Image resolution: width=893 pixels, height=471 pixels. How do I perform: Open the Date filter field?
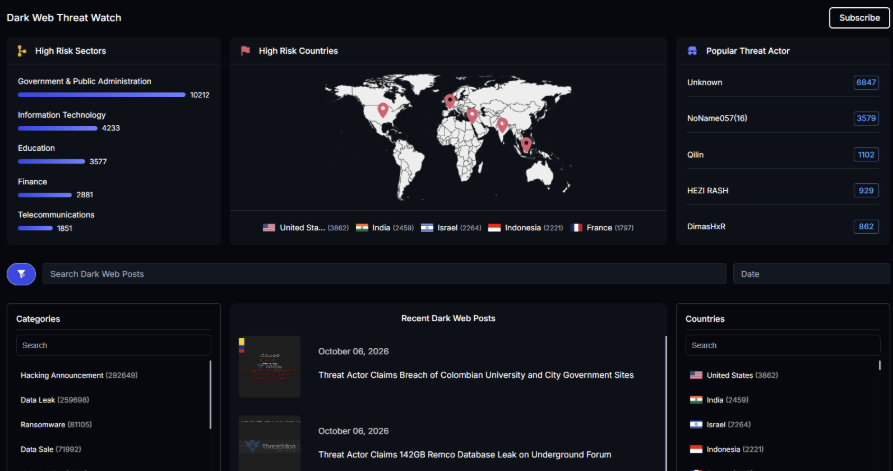point(811,274)
